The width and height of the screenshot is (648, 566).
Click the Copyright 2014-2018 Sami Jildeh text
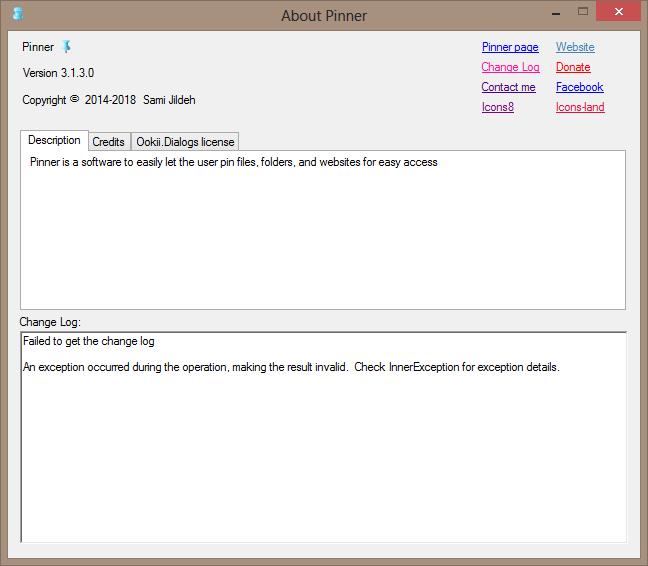(109, 100)
